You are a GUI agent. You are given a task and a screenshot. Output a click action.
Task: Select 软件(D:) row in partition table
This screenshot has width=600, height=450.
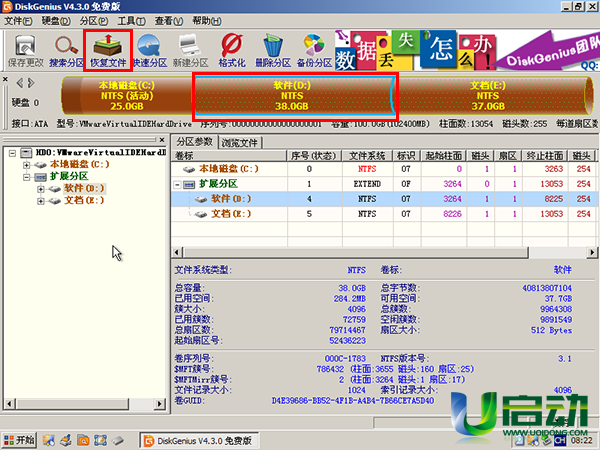coord(384,199)
